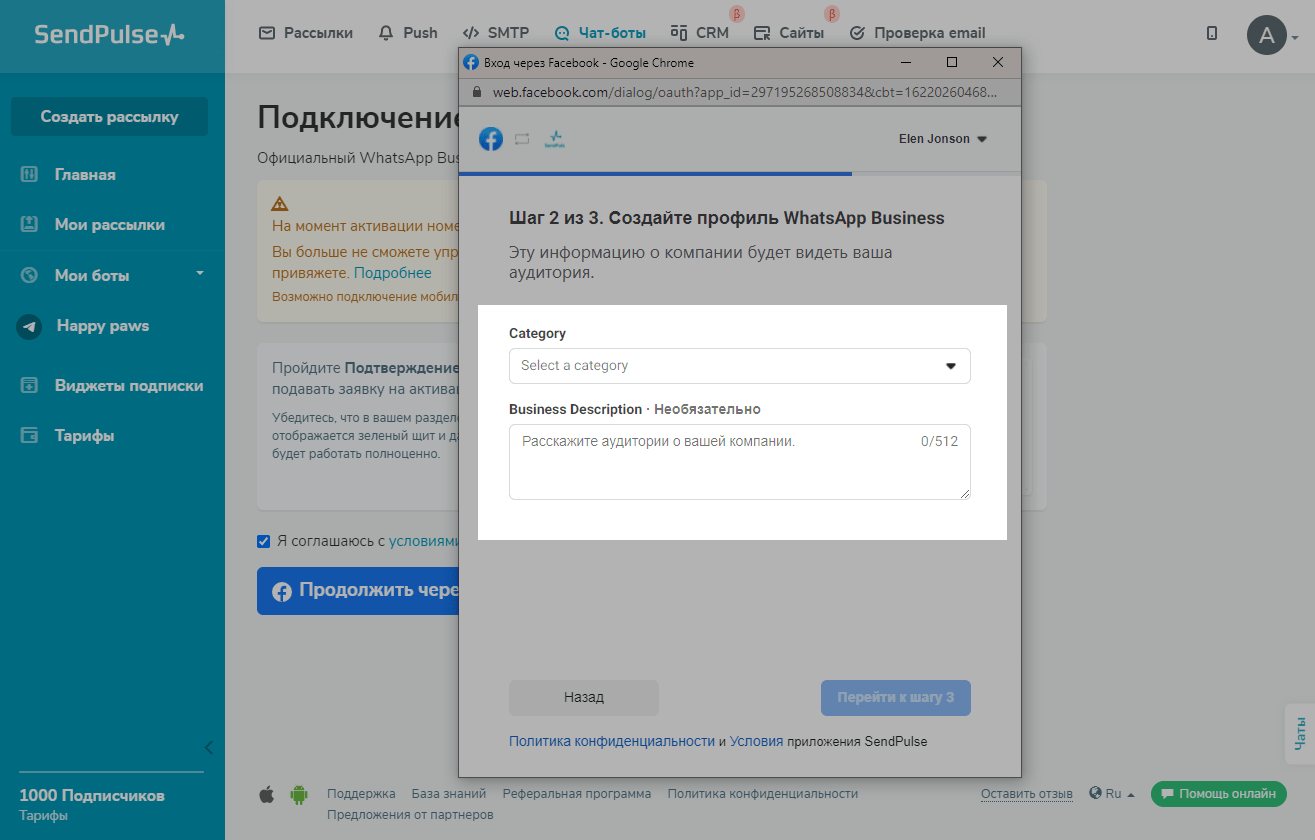Open the Ru language selector
Viewport: 1315px width, 840px height.
pos(1112,794)
